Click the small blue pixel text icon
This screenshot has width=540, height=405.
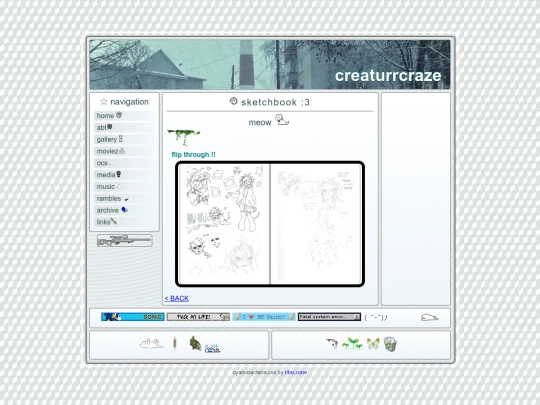point(212,349)
